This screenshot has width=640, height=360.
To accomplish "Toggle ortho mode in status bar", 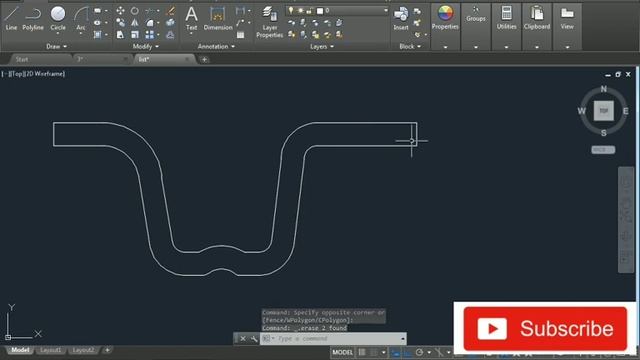I will [x=408, y=353].
